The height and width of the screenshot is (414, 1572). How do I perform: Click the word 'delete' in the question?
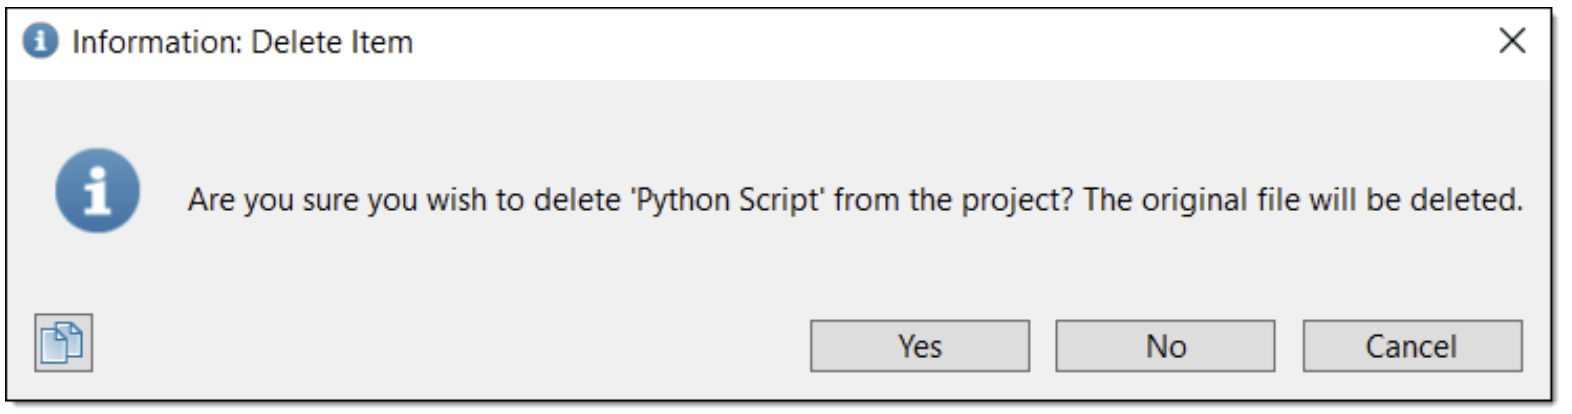[576, 200]
